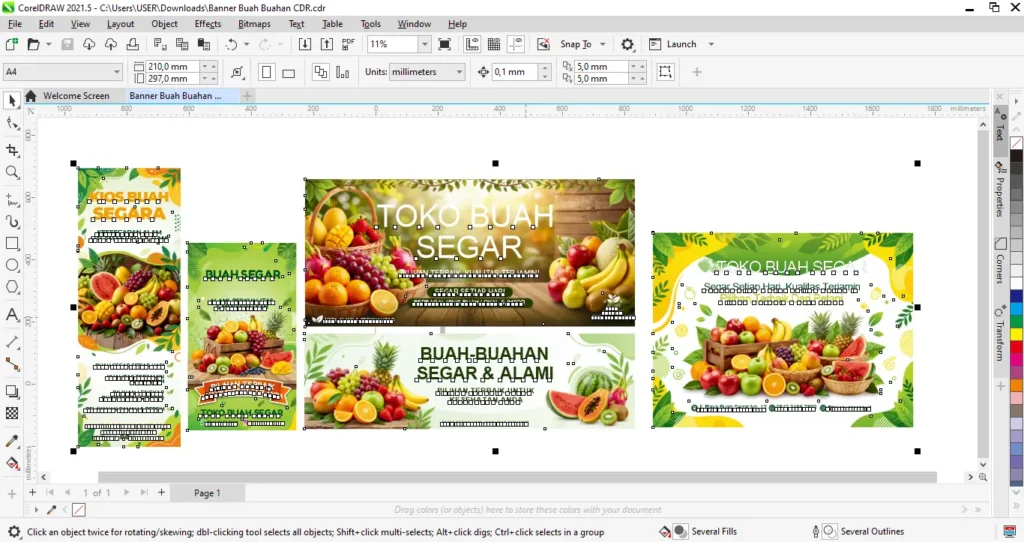Toggle portrait page orientation
1024x542 pixels.
[x=266, y=72]
